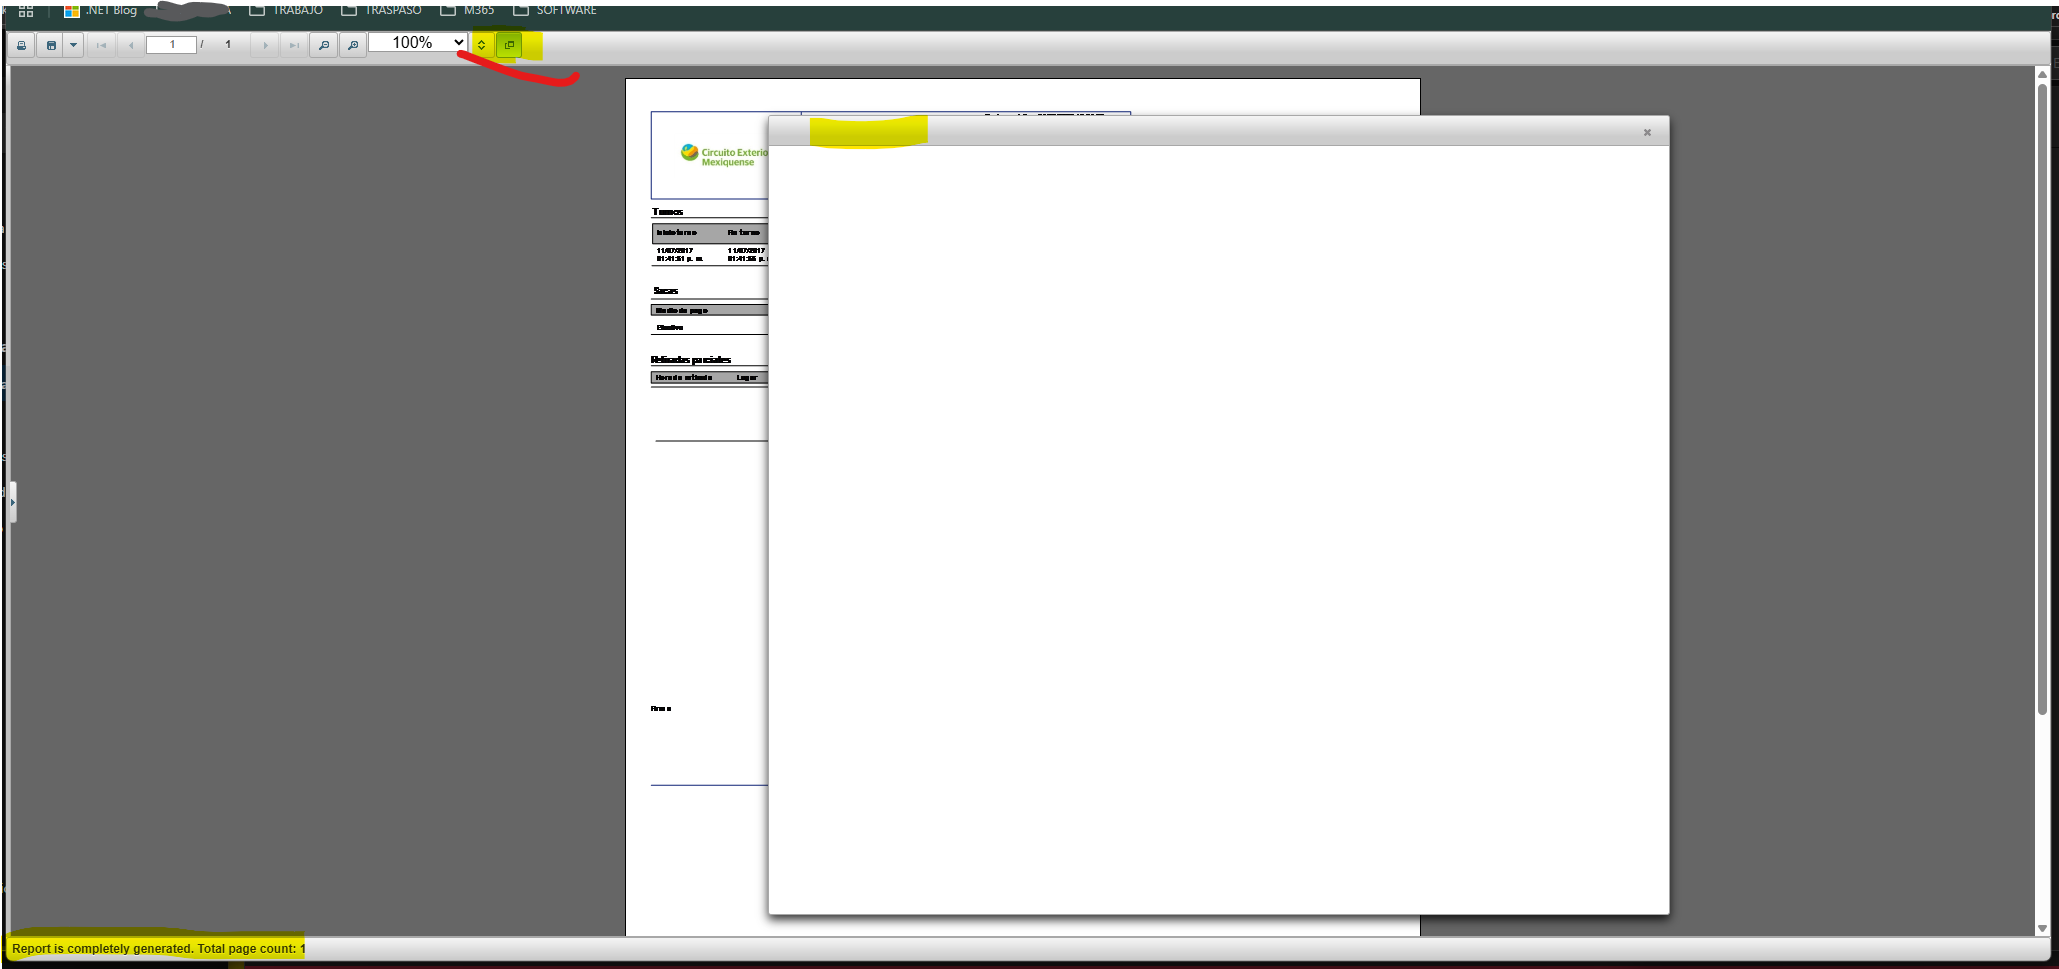The height and width of the screenshot is (969, 2059).
Task: Click the Zoom out magnifier
Action: point(323,45)
